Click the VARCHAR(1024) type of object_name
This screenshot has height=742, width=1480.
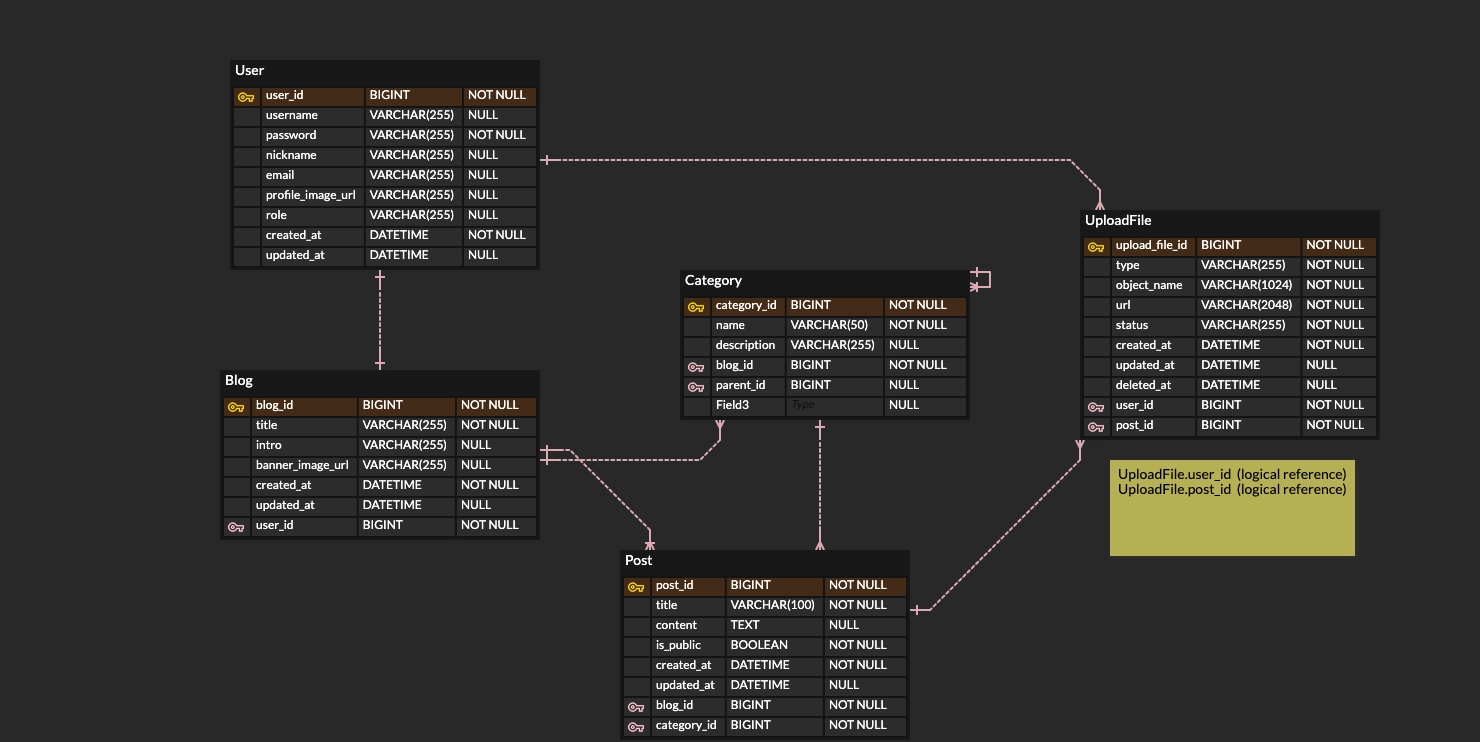(x=1246, y=285)
